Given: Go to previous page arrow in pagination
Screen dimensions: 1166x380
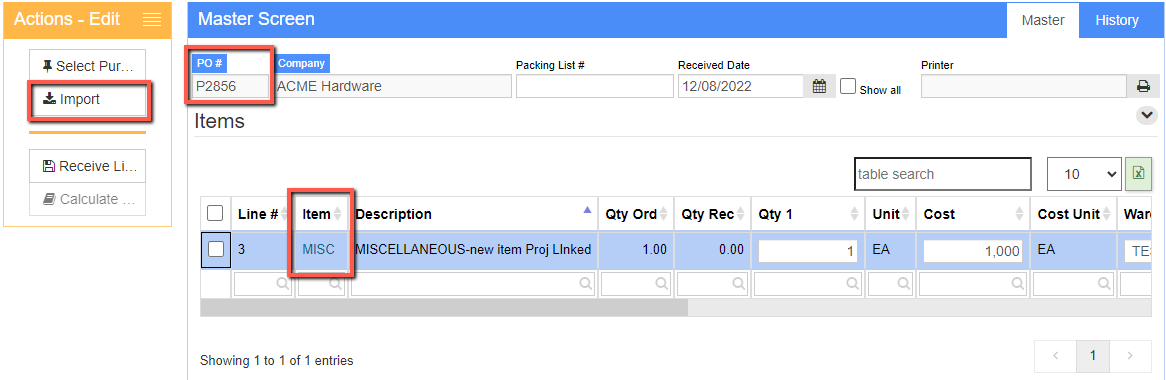Looking at the screenshot, I should click(x=1055, y=356).
